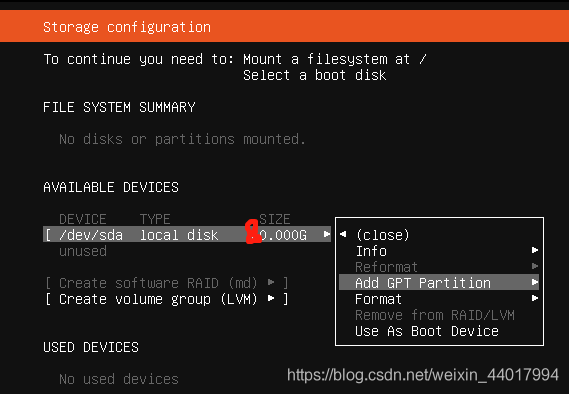The width and height of the screenshot is (569, 394).
Task: Click the TYPE column header
Action: (155, 219)
